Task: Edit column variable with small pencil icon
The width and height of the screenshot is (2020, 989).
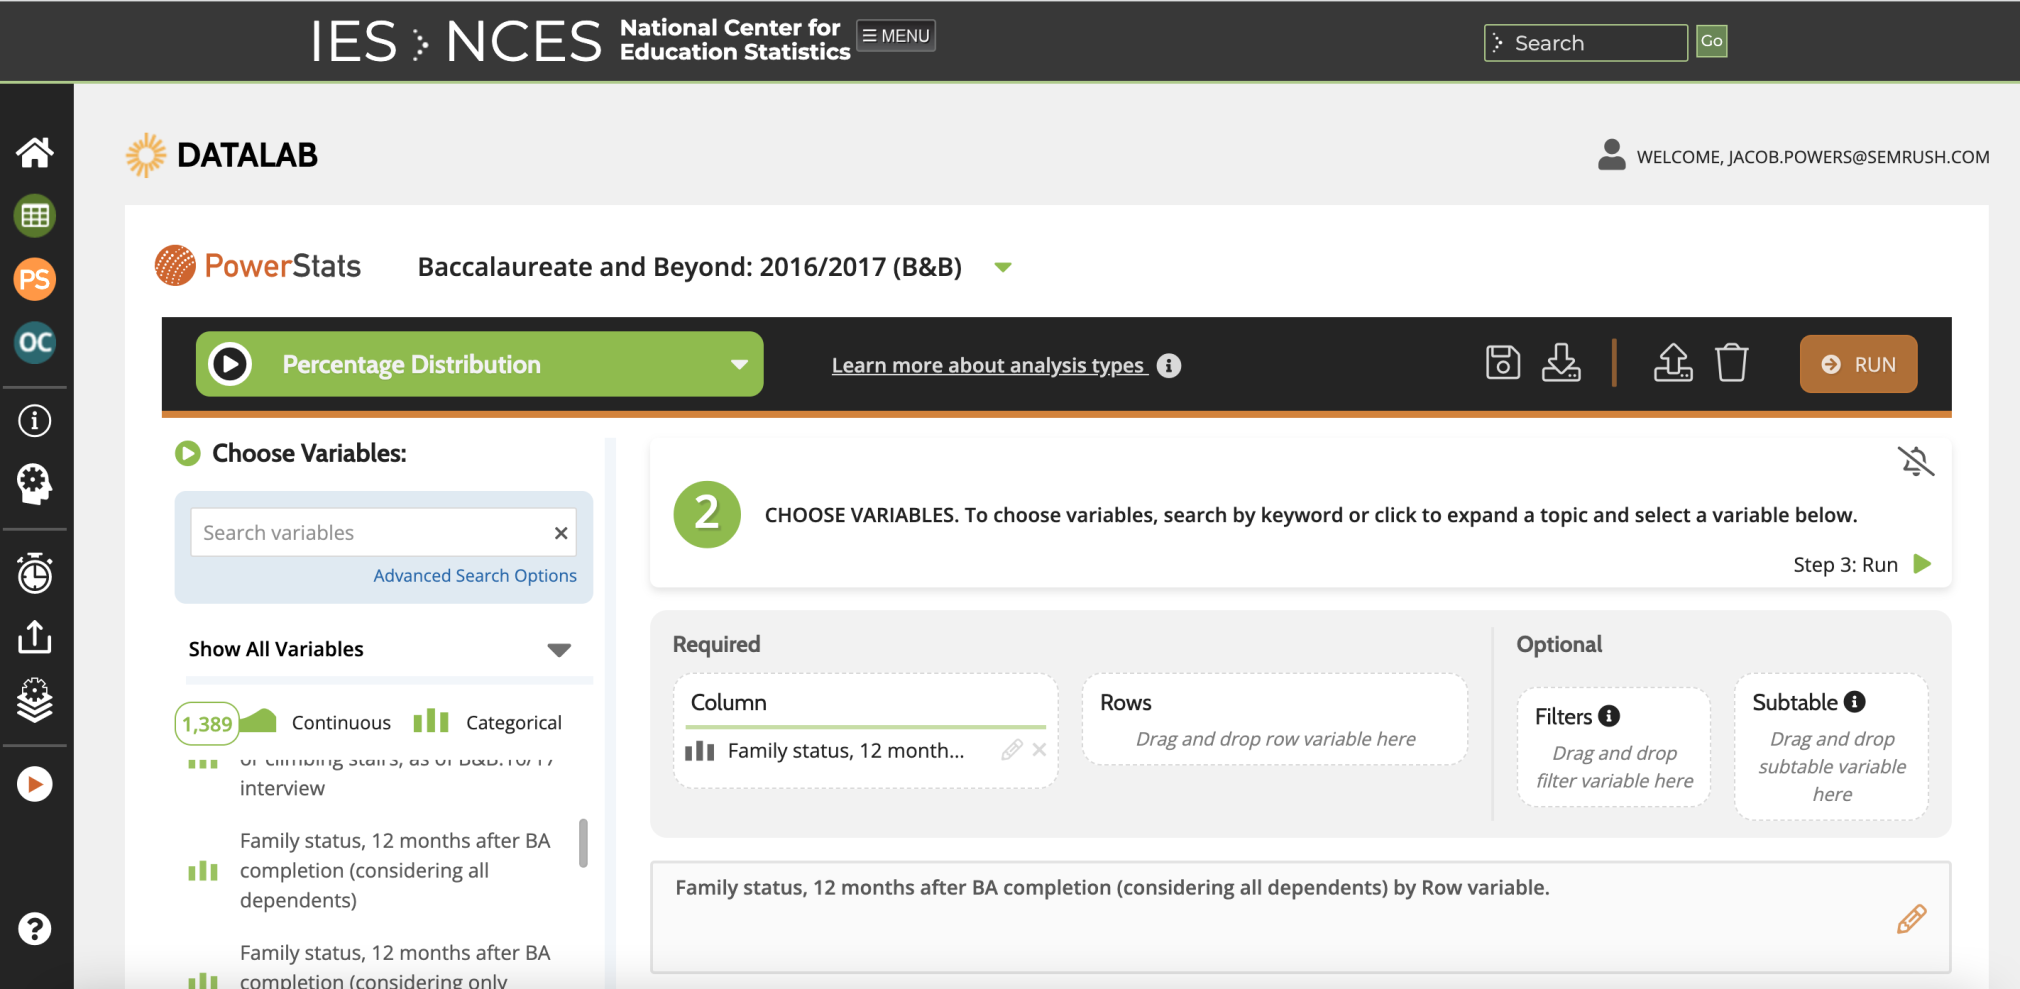Action: 1012,750
